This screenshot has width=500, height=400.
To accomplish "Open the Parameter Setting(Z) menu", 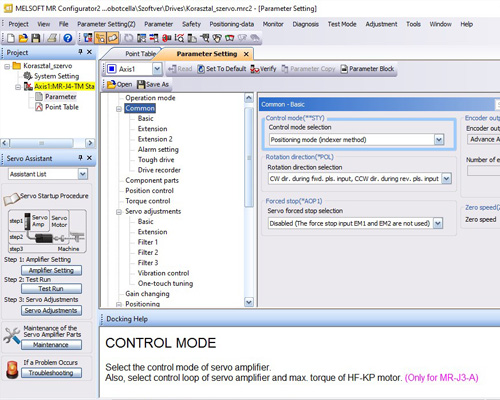I will tap(106, 24).
